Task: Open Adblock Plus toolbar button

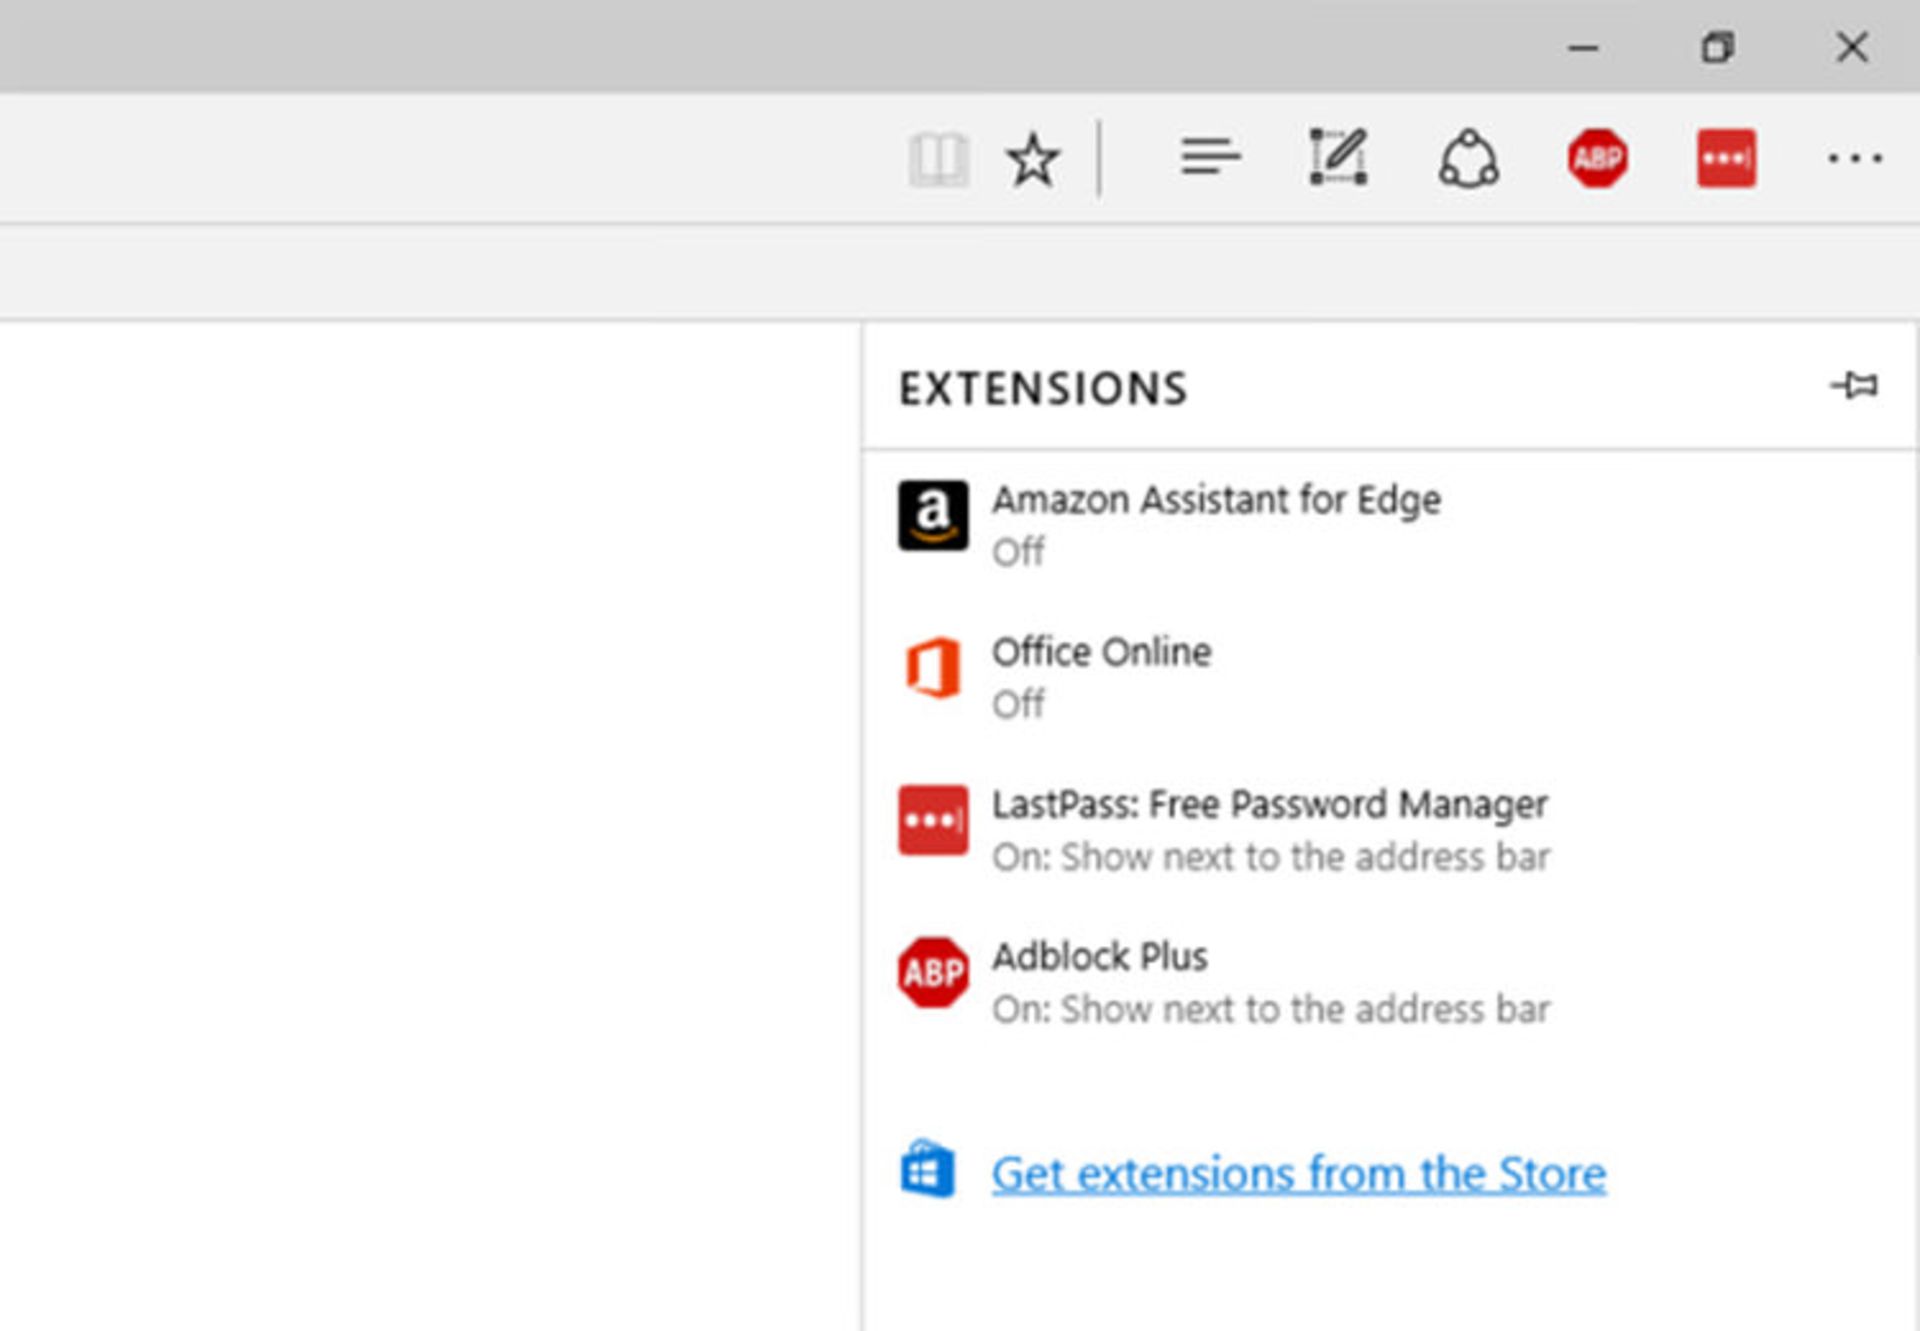Action: coord(1597,158)
